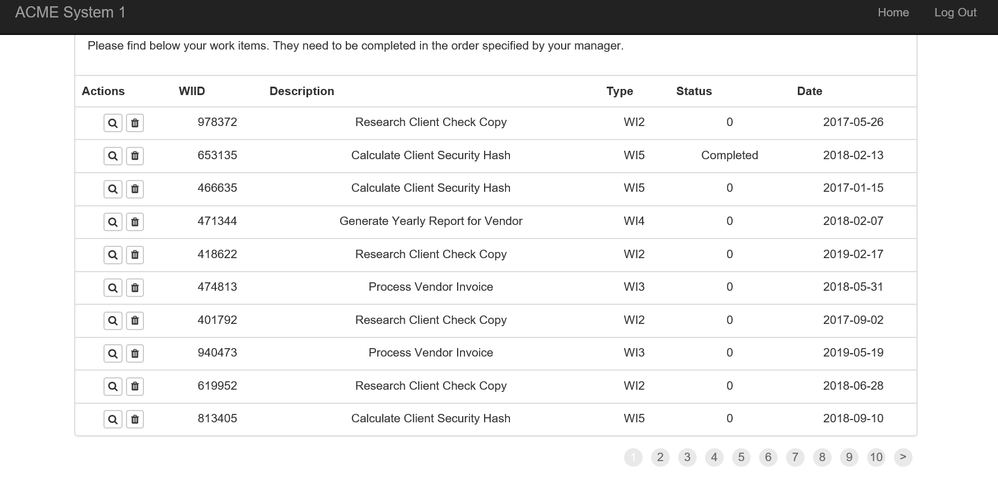
Task: Delete the 474813 Process Vendor Invoice item
Action: click(135, 288)
